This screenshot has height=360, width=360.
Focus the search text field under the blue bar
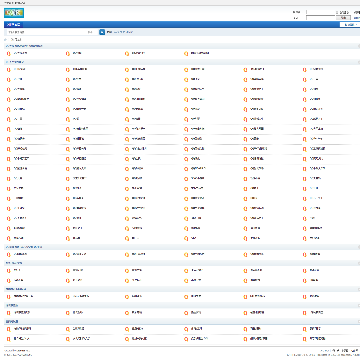coord(46,32)
